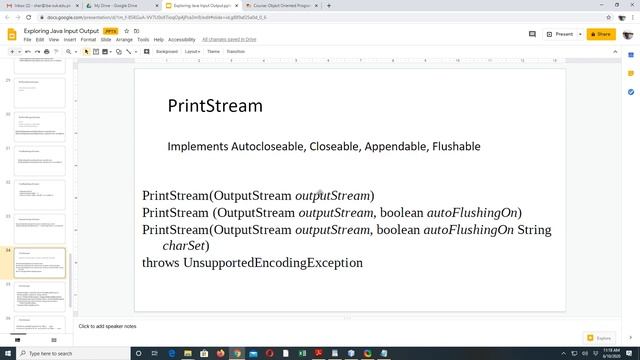Click the zoom magnifier icon
640x360 pixels.
pos(69,52)
